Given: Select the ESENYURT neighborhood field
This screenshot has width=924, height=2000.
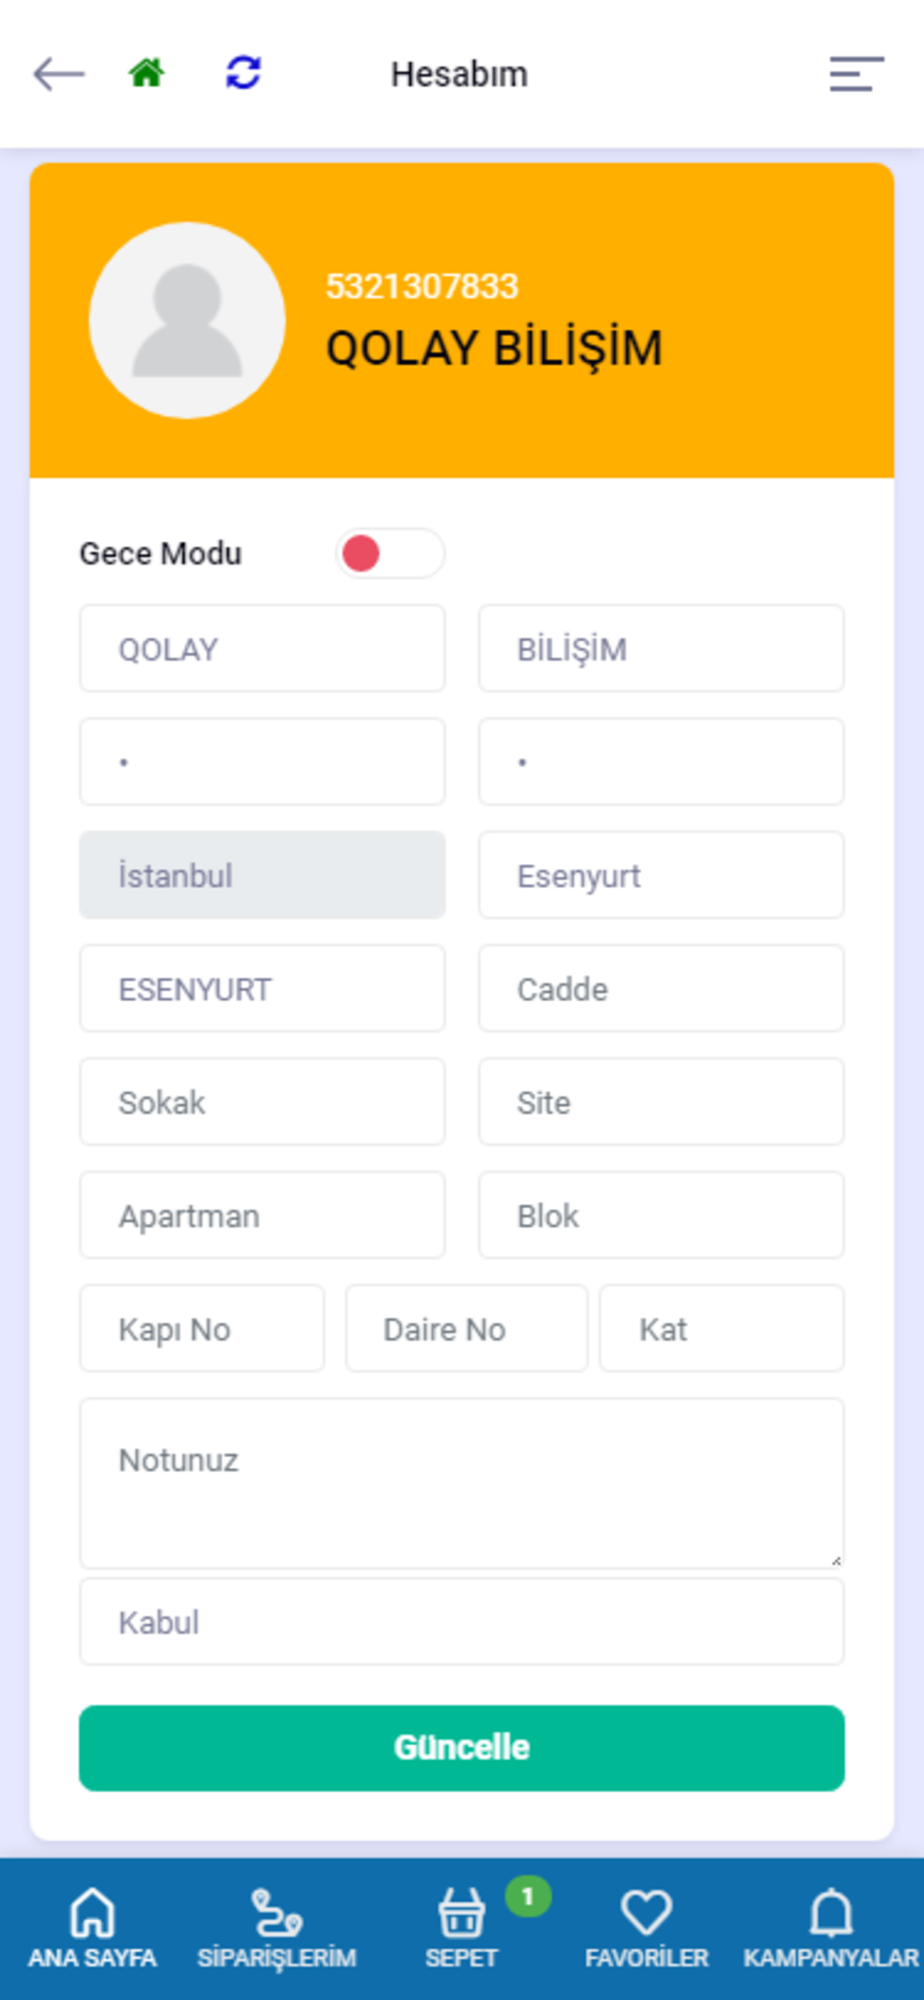Looking at the screenshot, I should [262, 989].
